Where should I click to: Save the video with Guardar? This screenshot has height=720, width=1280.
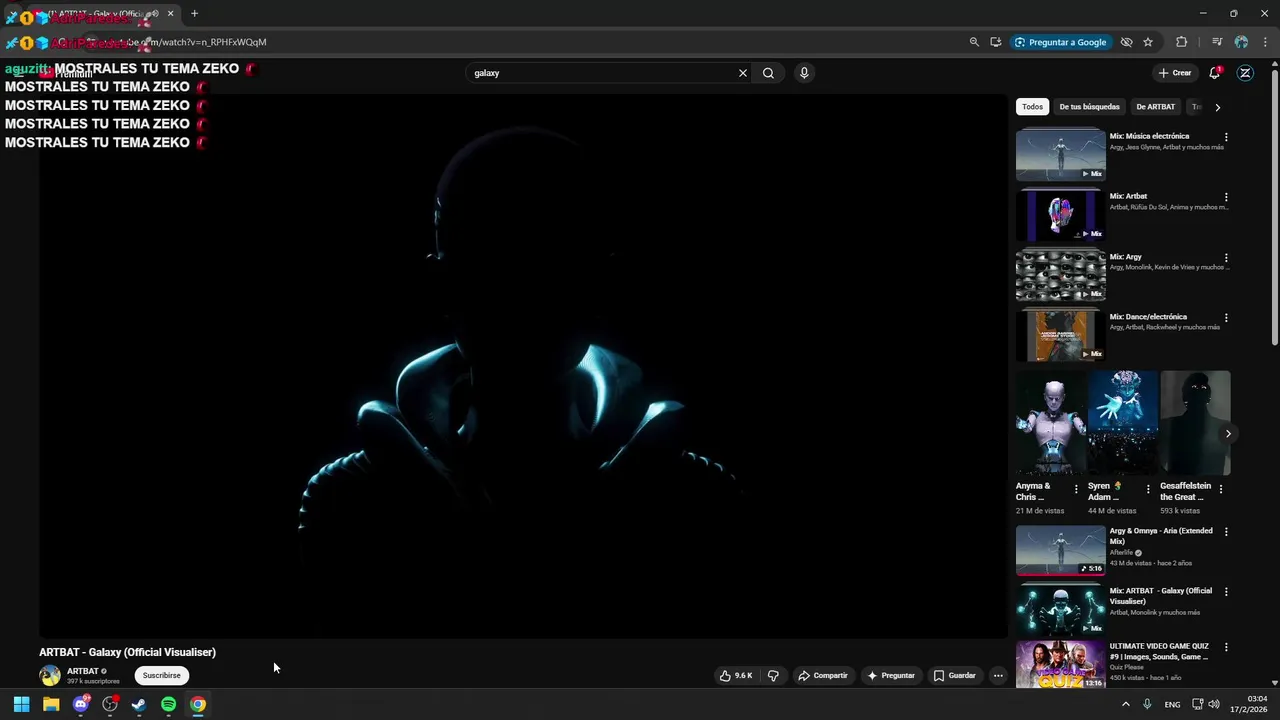[954, 676]
